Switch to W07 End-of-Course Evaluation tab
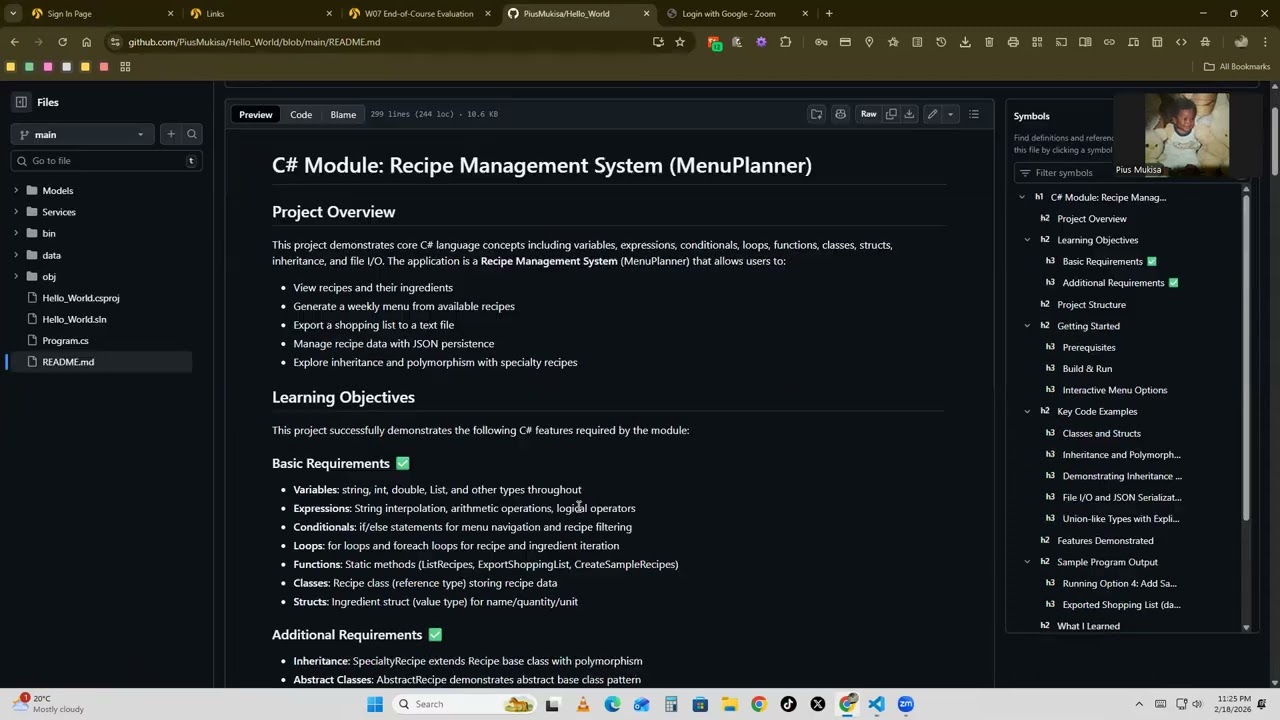 tap(418, 13)
